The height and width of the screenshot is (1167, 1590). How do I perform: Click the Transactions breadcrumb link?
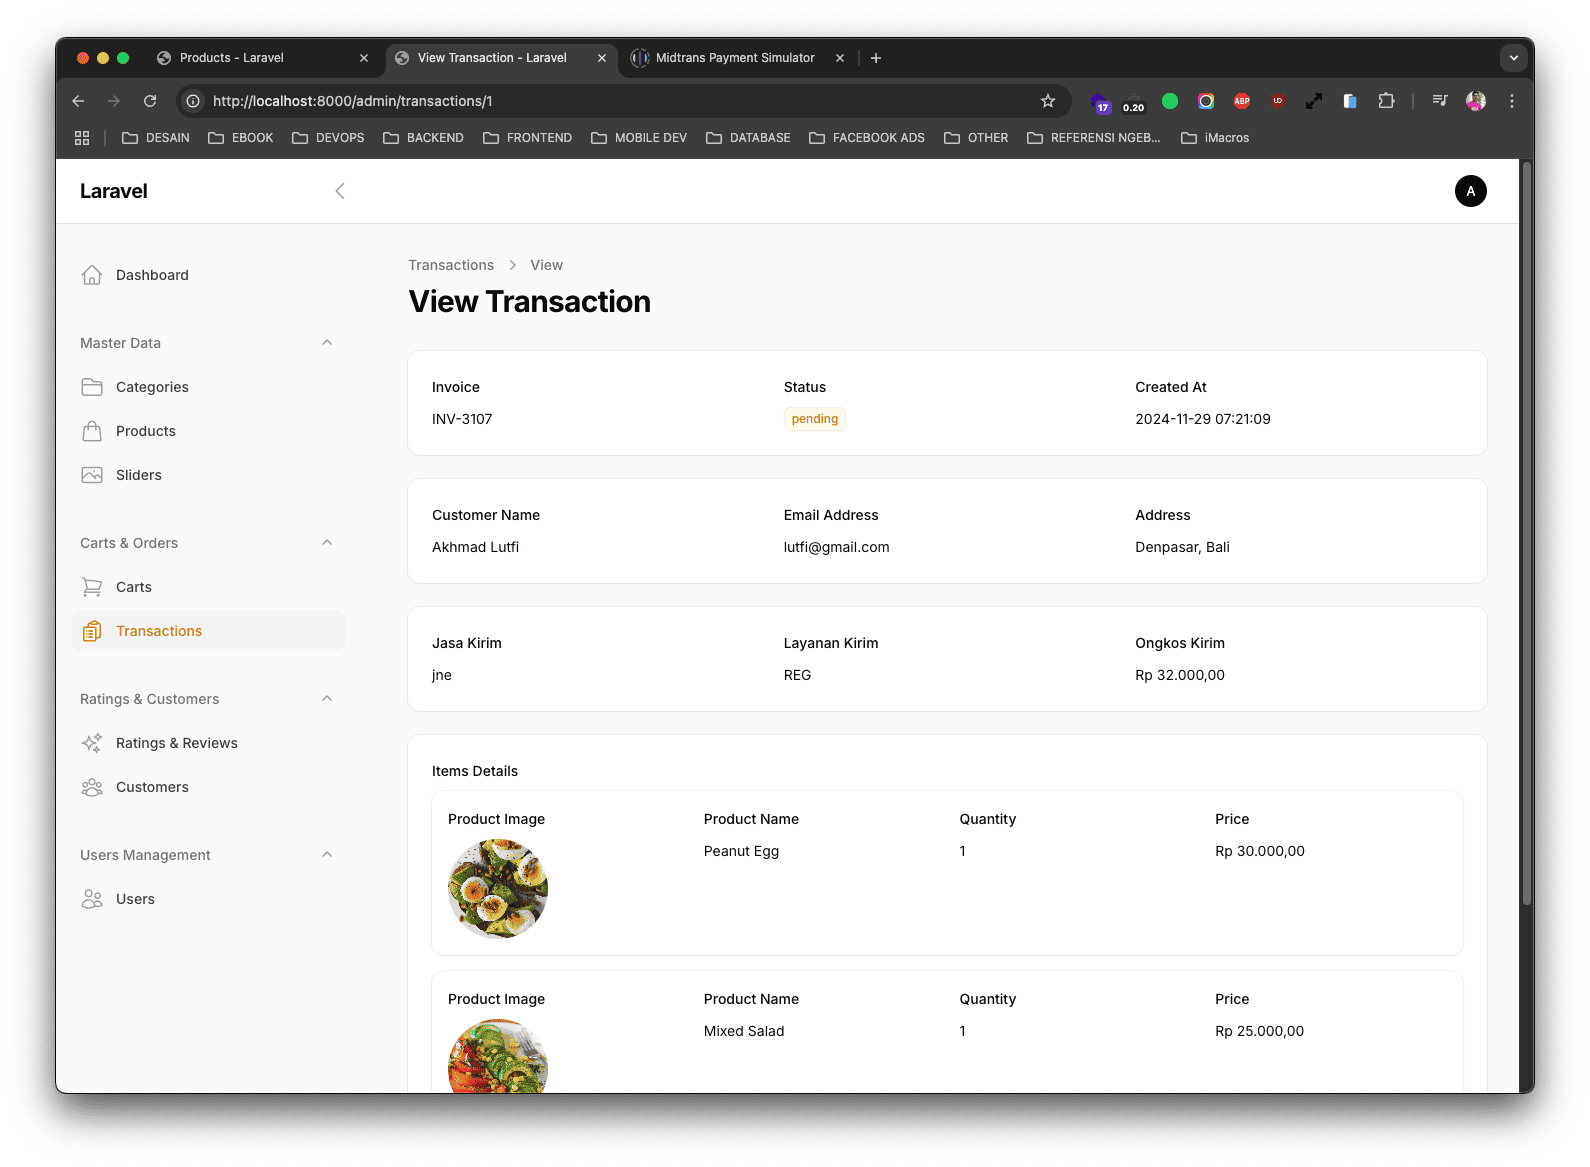(451, 265)
